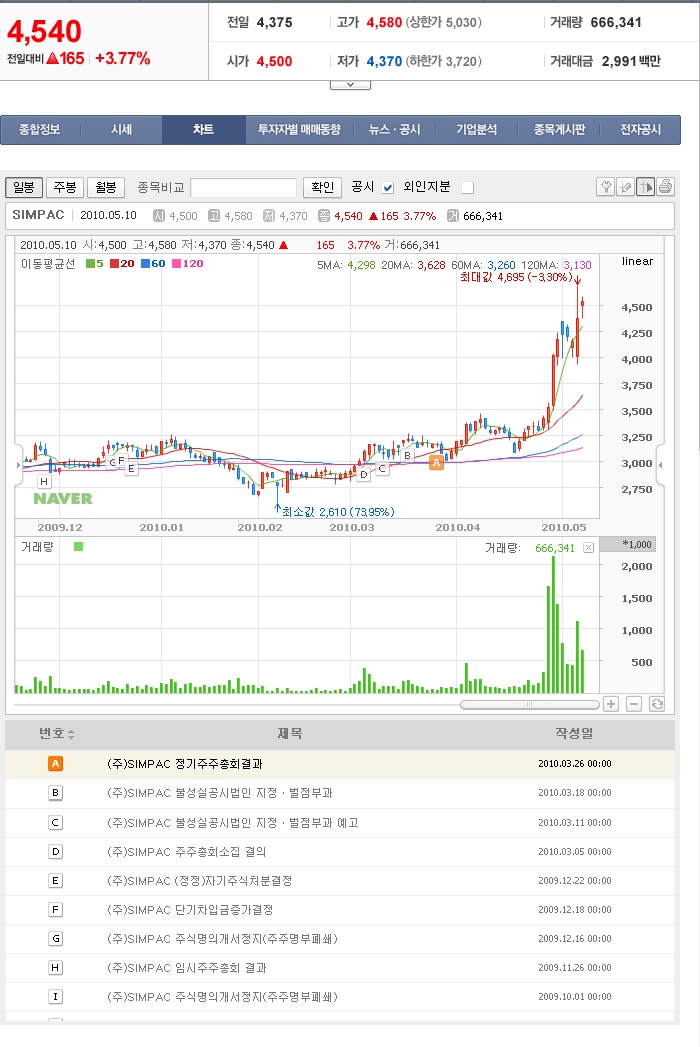This screenshot has width=700, height=1047.
Task: Open 불성실공시법인 지정·벌점부과 예고 link
Action: point(232,822)
